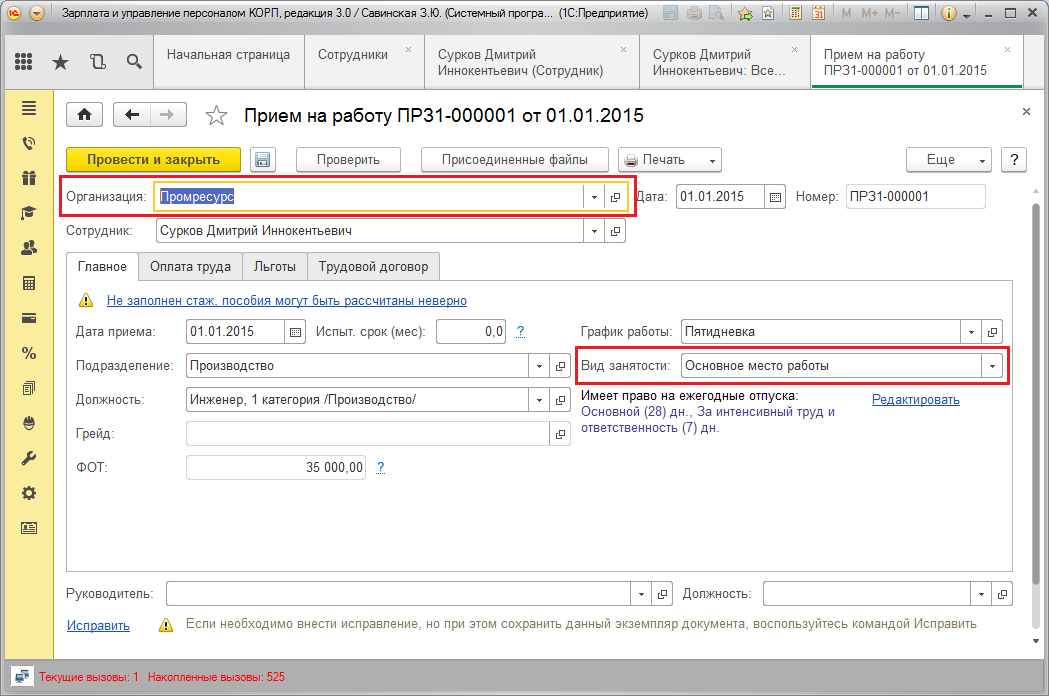
Task: Open the gift box section icon in sidebar
Action: pyautogui.click(x=29, y=177)
